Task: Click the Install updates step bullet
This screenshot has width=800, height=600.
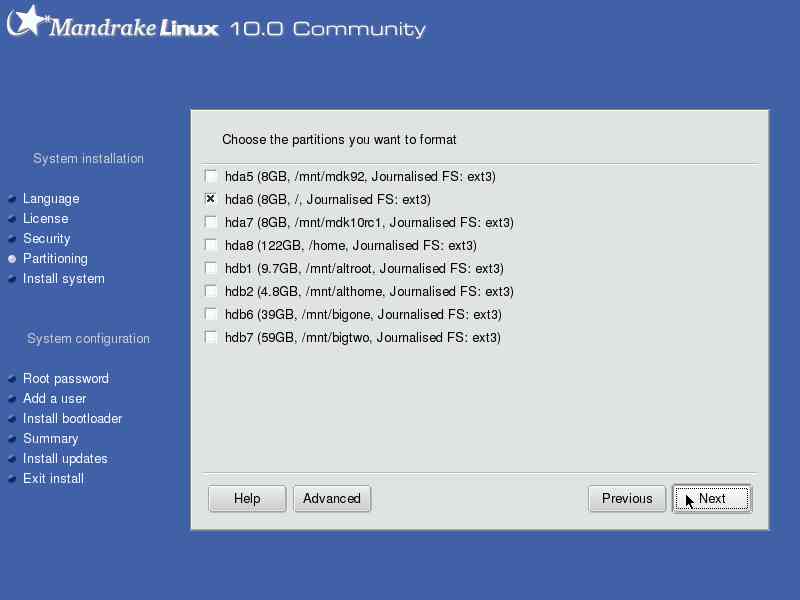Action: 12,459
